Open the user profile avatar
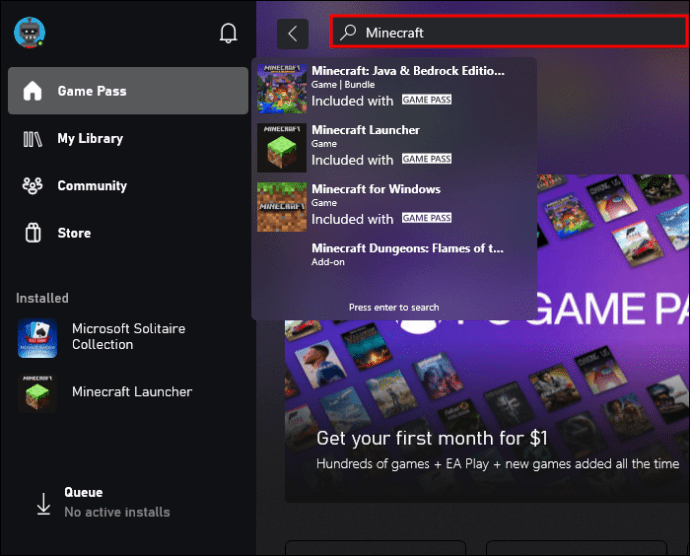Viewport: 690px width, 556px height. (29, 33)
